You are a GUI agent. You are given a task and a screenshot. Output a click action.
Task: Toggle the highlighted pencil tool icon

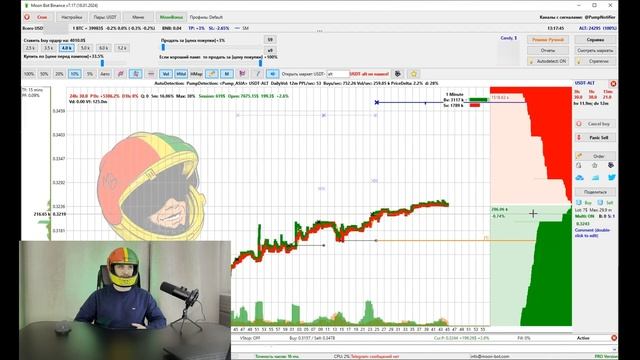click(211, 74)
